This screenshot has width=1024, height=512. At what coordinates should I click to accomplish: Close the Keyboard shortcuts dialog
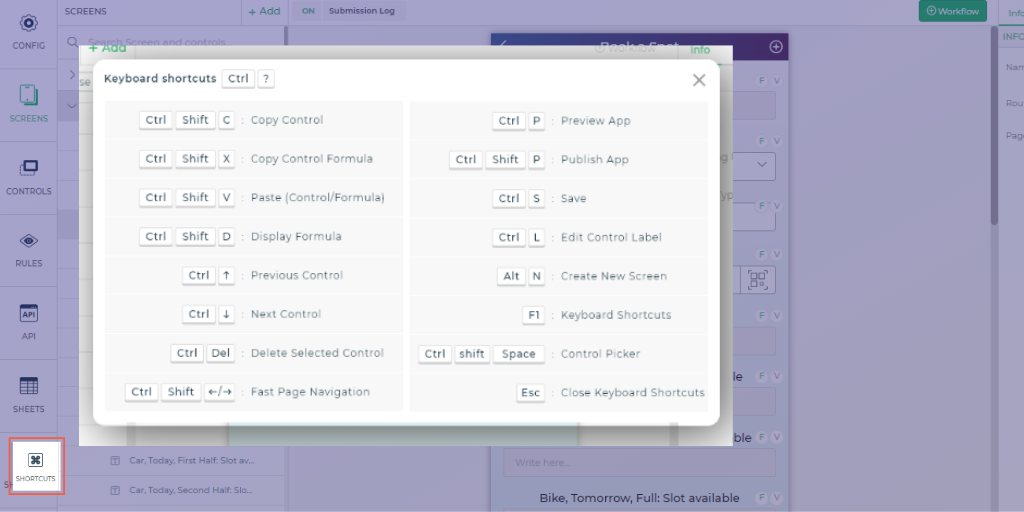point(699,80)
